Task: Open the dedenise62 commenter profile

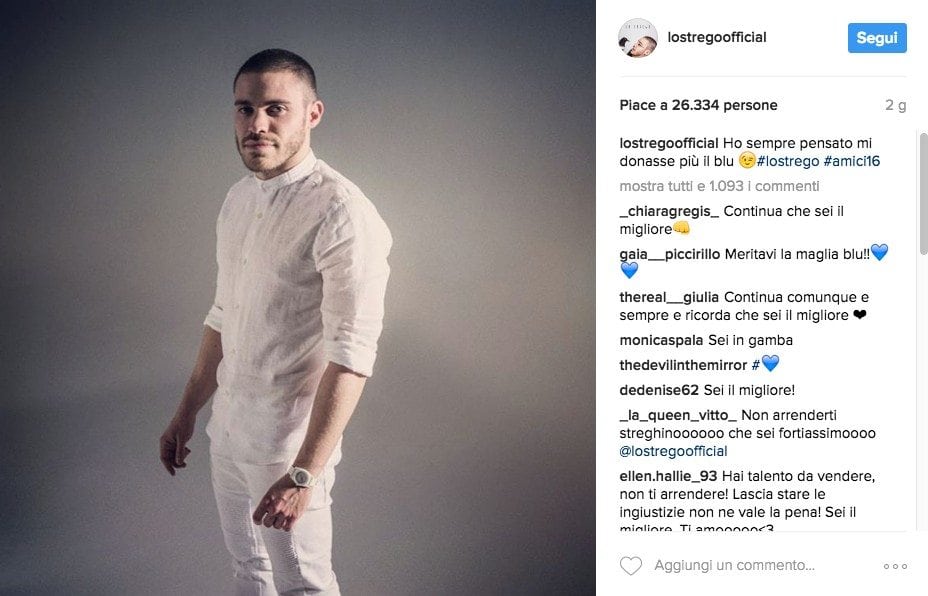Action: [659, 390]
